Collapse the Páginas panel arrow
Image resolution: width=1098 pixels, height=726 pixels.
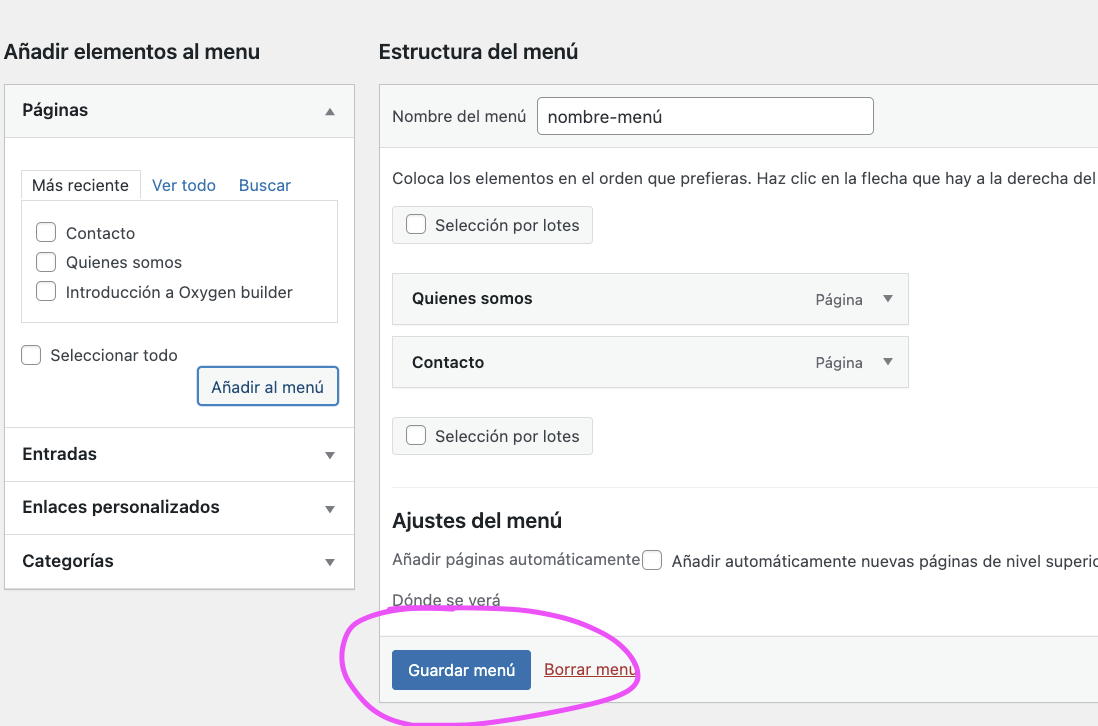click(x=330, y=111)
